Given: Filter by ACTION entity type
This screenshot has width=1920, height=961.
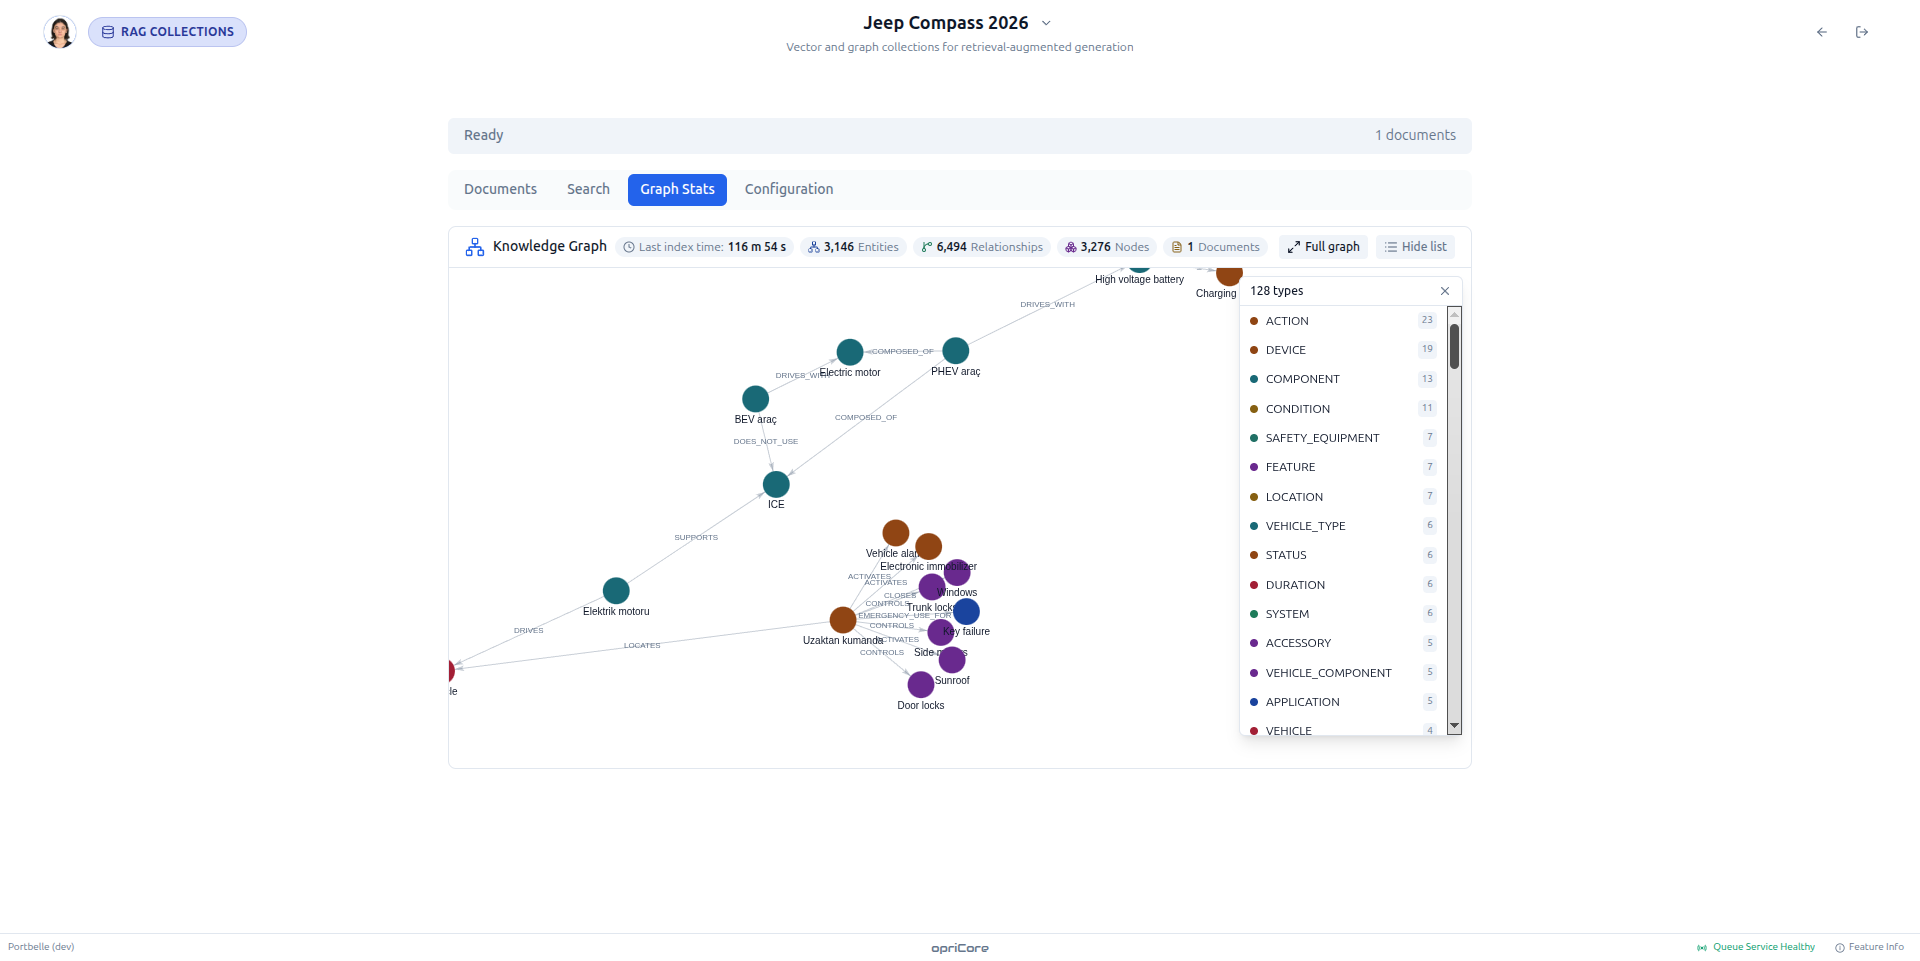Looking at the screenshot, I should 1343,321.
